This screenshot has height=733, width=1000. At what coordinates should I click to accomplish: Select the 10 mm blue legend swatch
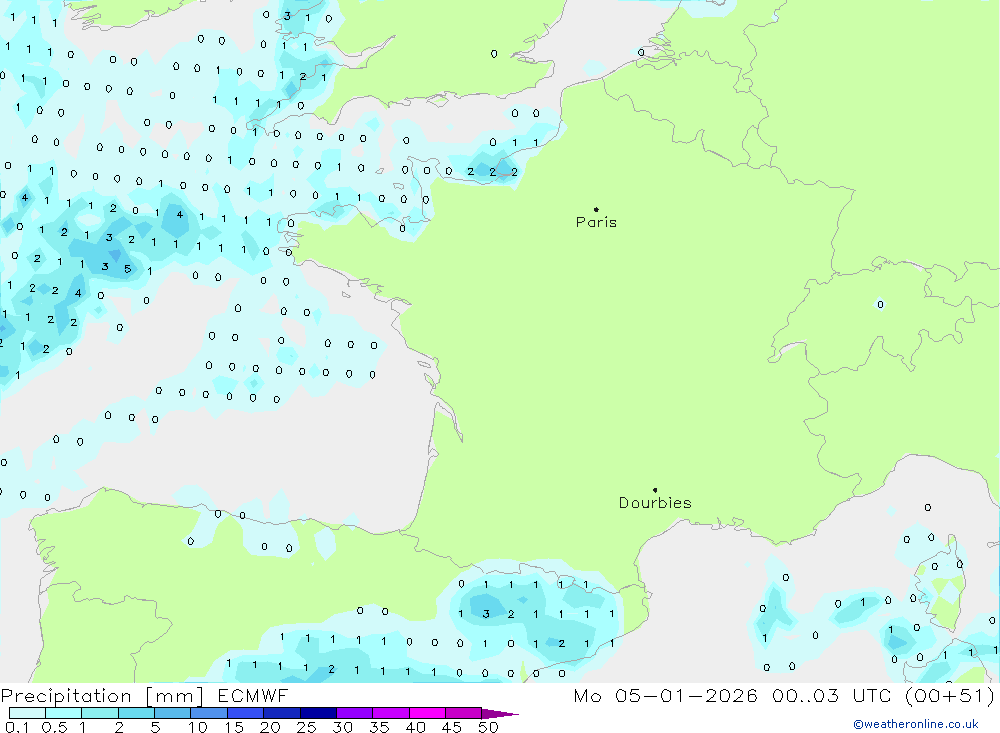pos(209,713)
